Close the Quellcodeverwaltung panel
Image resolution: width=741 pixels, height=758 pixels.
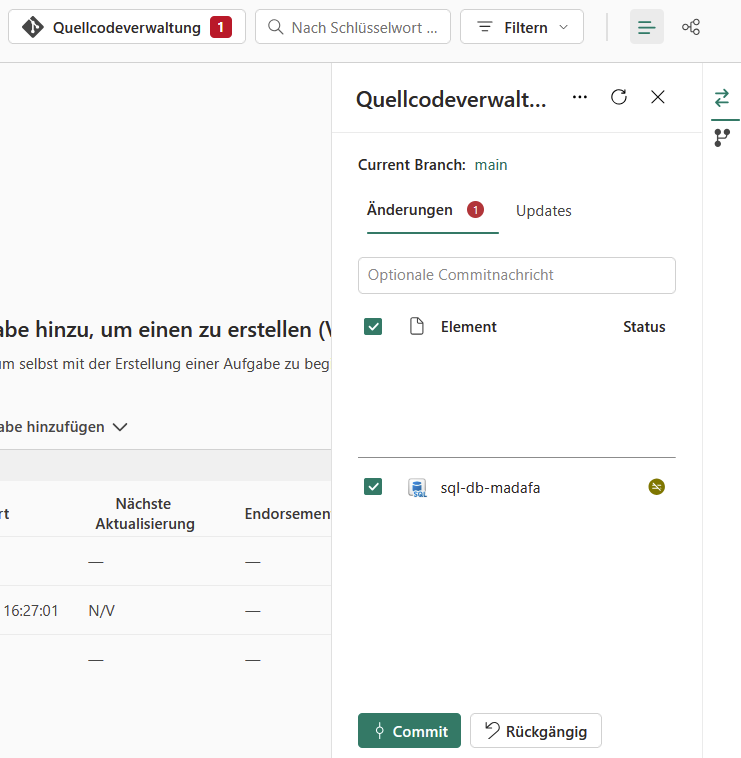(x=657, y=97)
